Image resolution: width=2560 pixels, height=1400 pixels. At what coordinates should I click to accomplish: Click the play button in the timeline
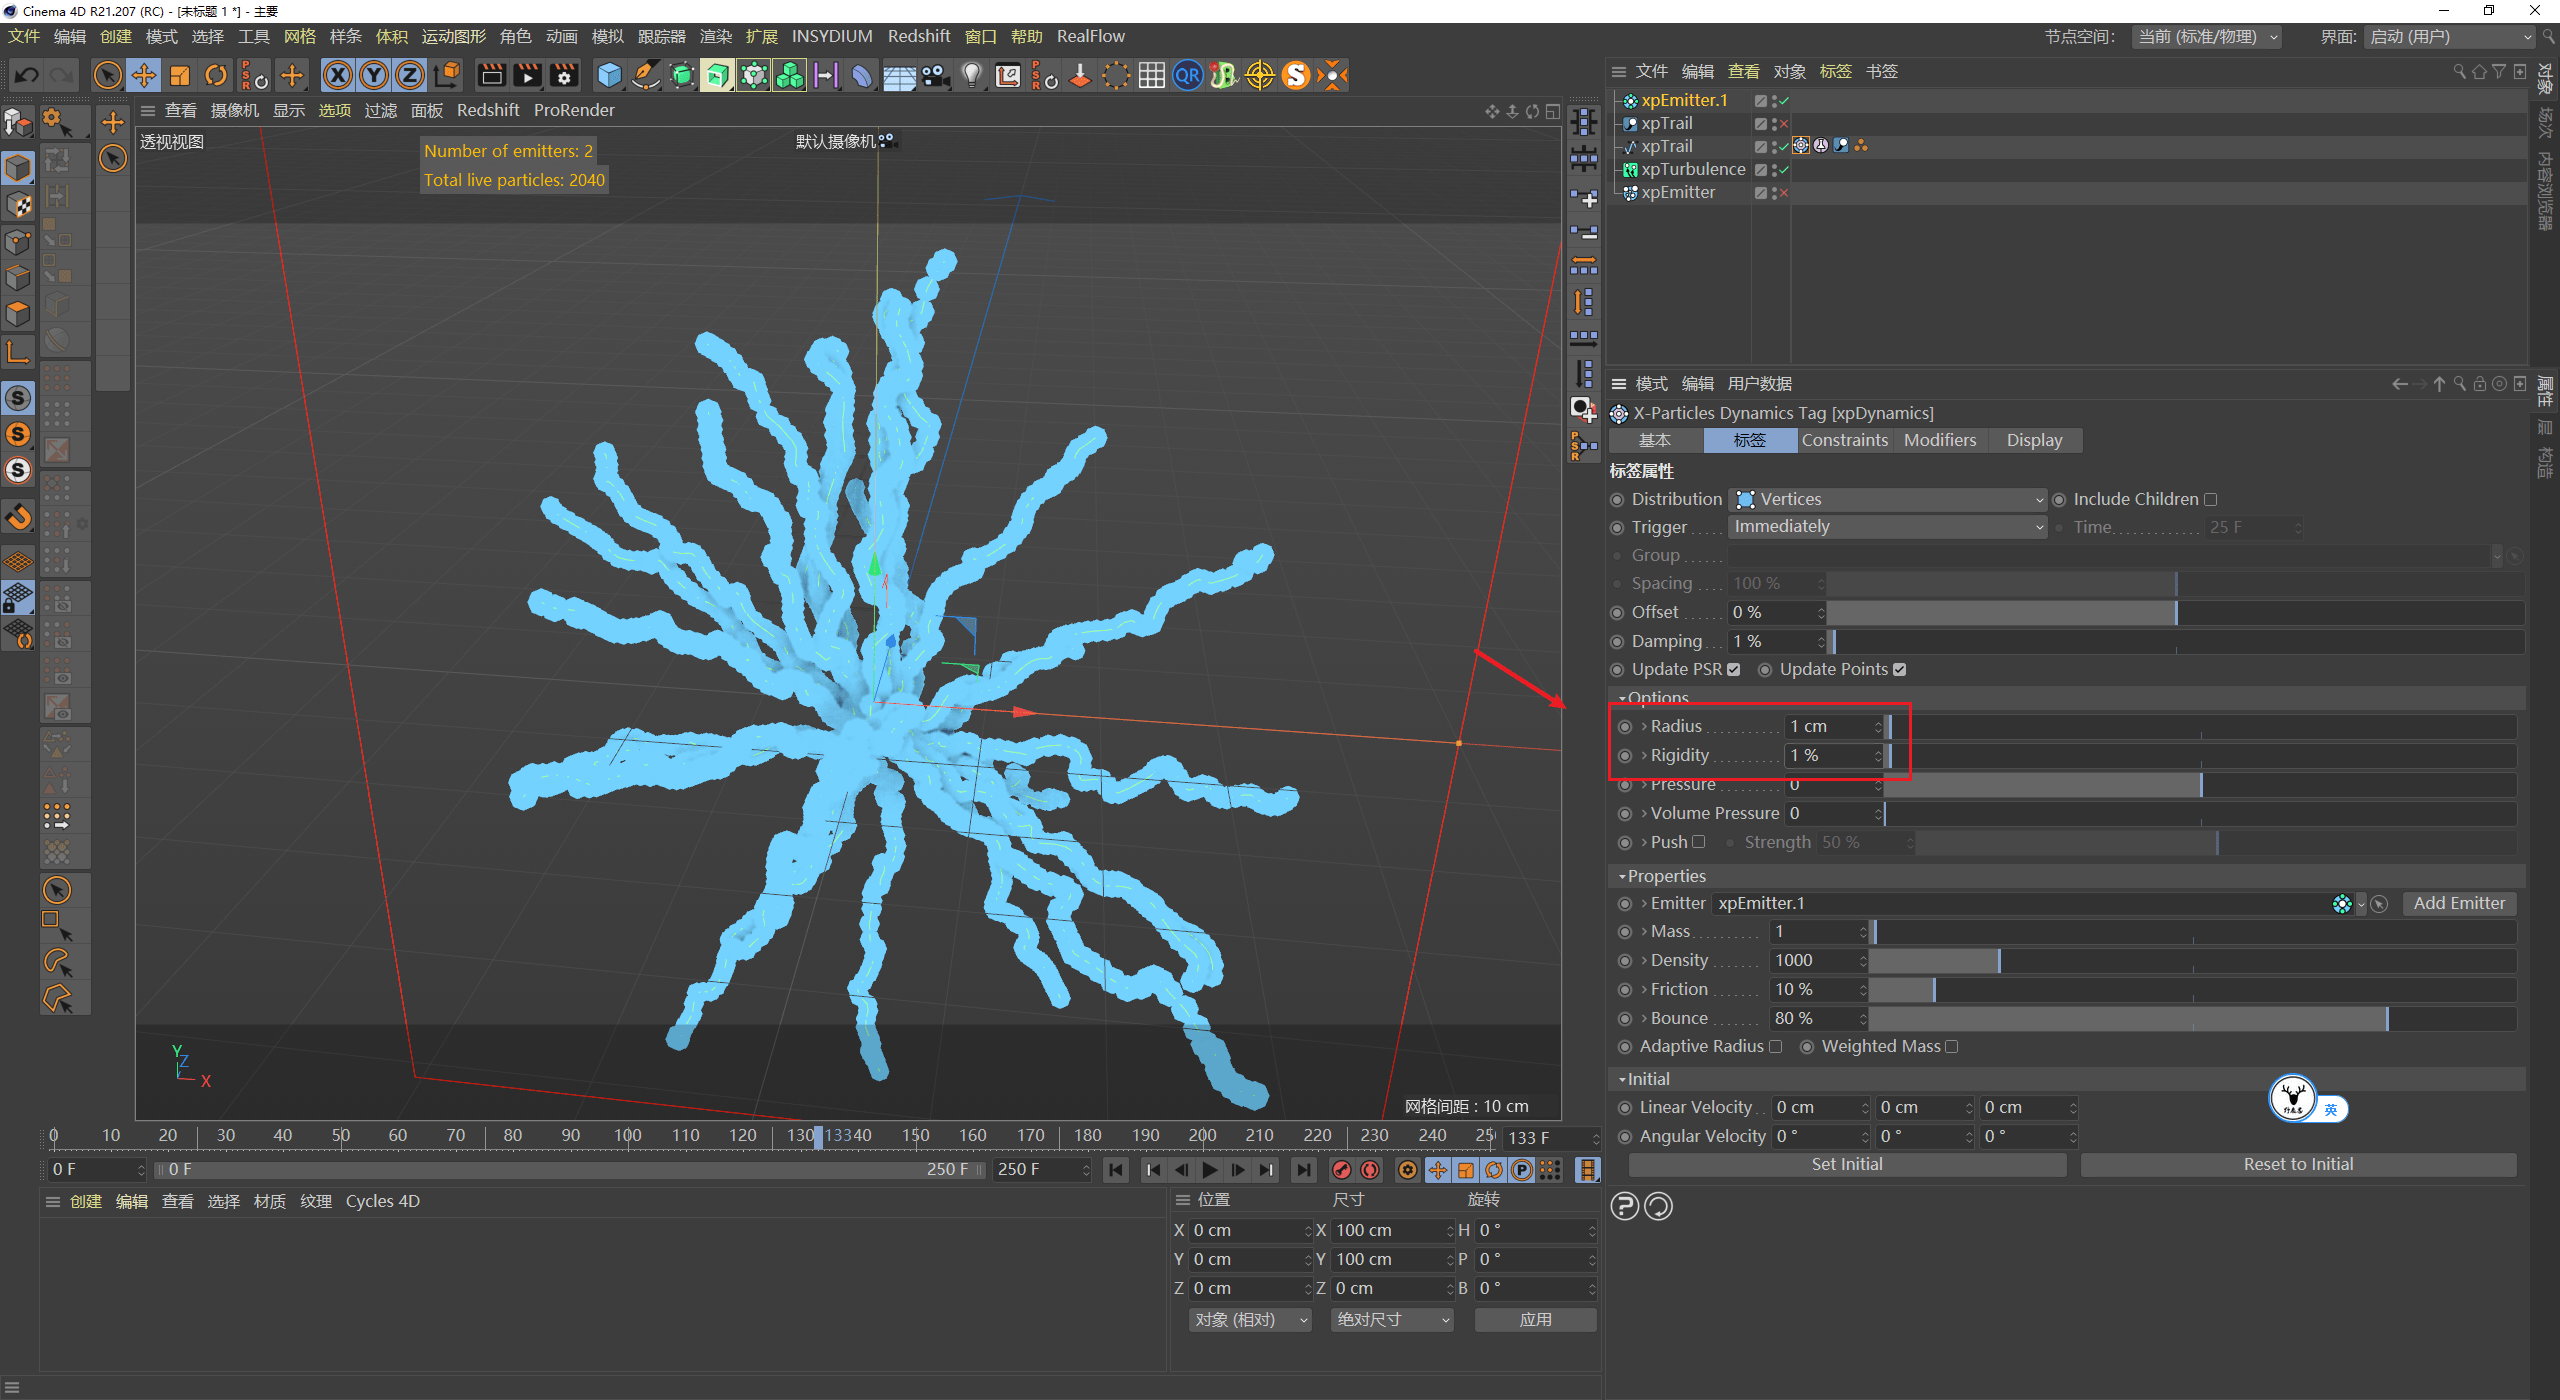click(x=1210, y=1170)
